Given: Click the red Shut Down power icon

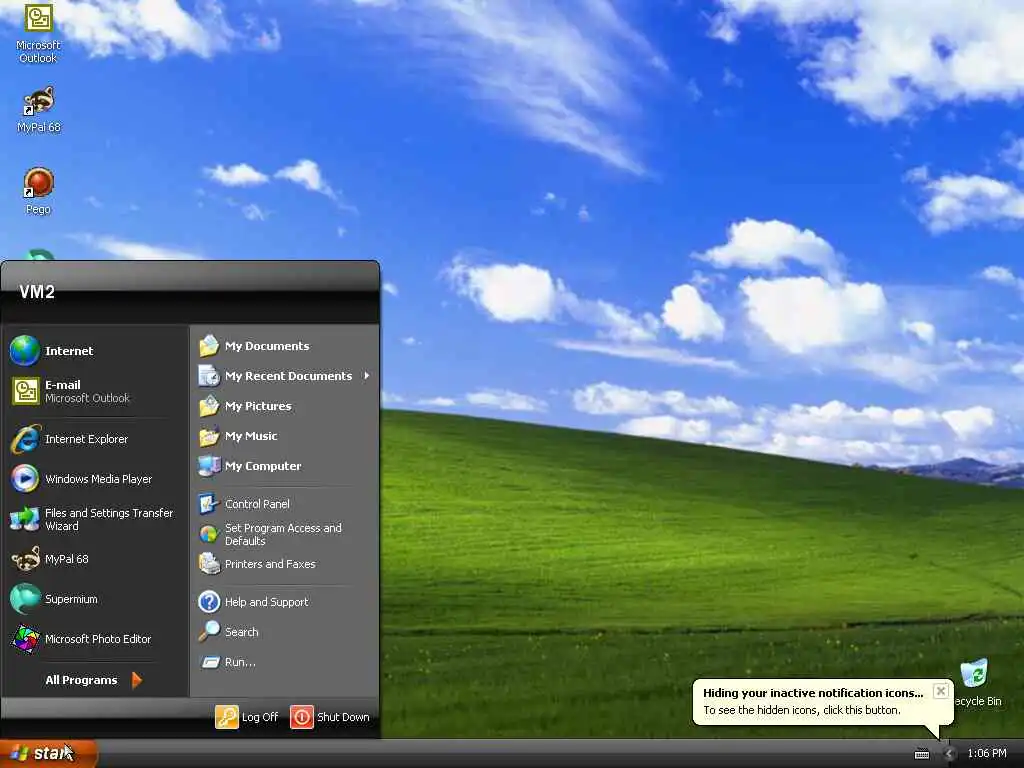Looking at the screenshot, I should pyautogui.click(x=302, y=716).
